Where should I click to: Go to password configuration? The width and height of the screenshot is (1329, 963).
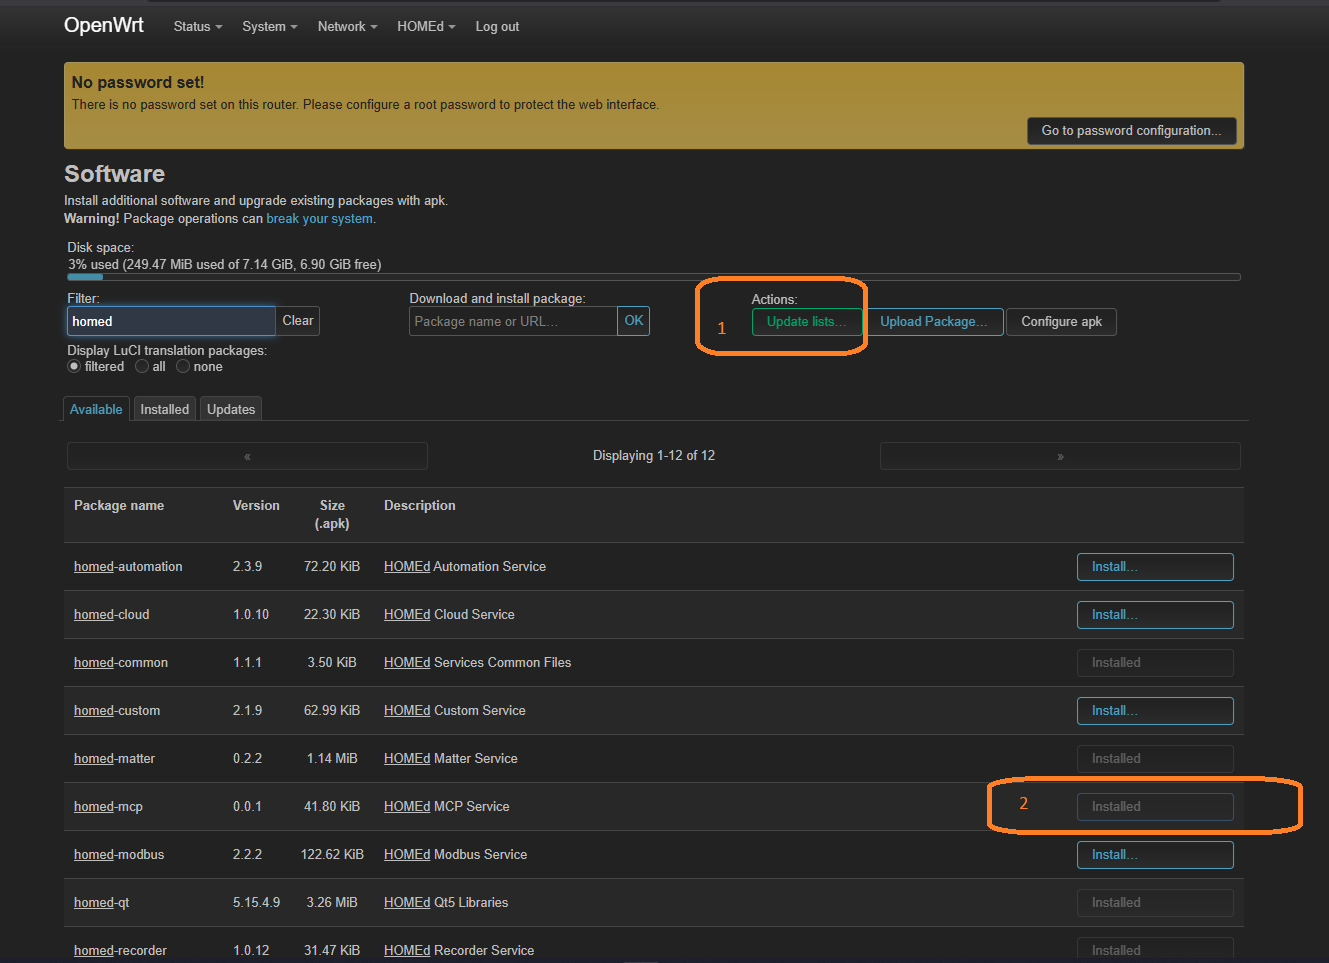[x=1131, y=131]
